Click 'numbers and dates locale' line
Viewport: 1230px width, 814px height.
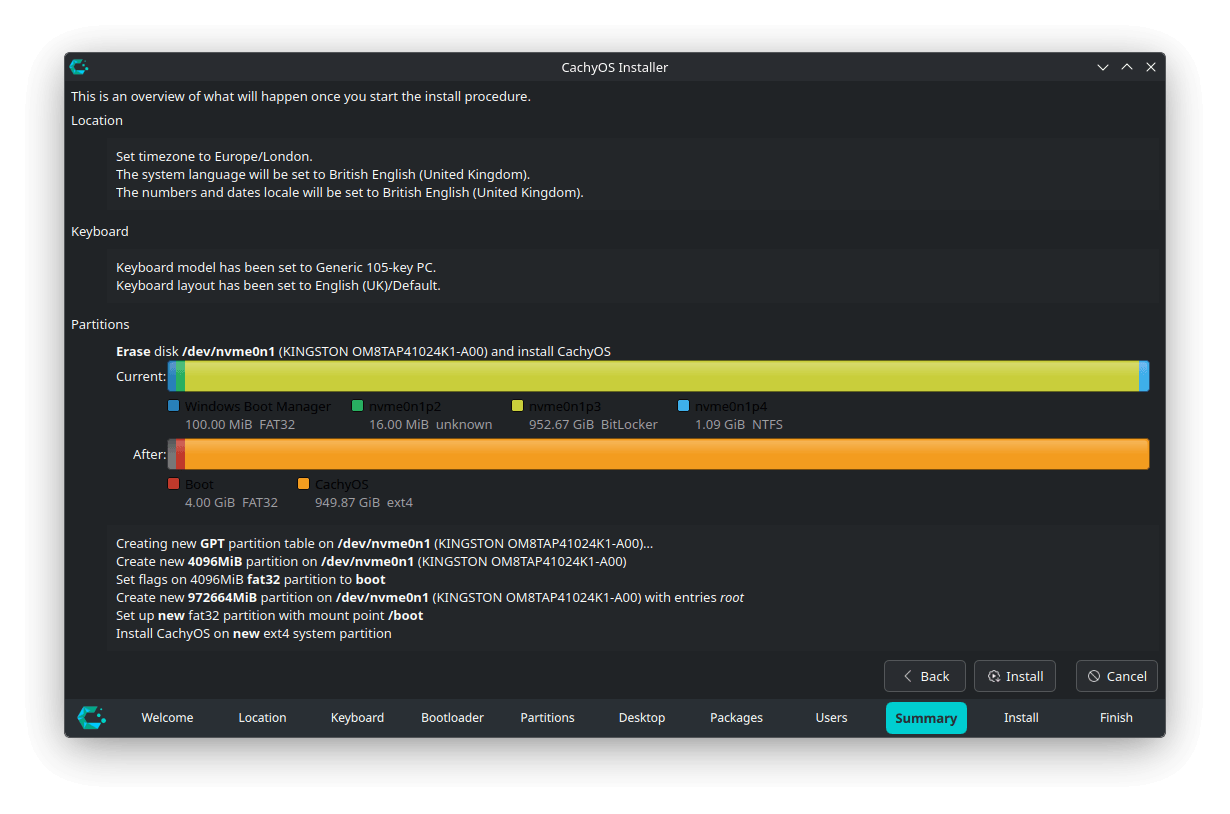coord(350,192)
